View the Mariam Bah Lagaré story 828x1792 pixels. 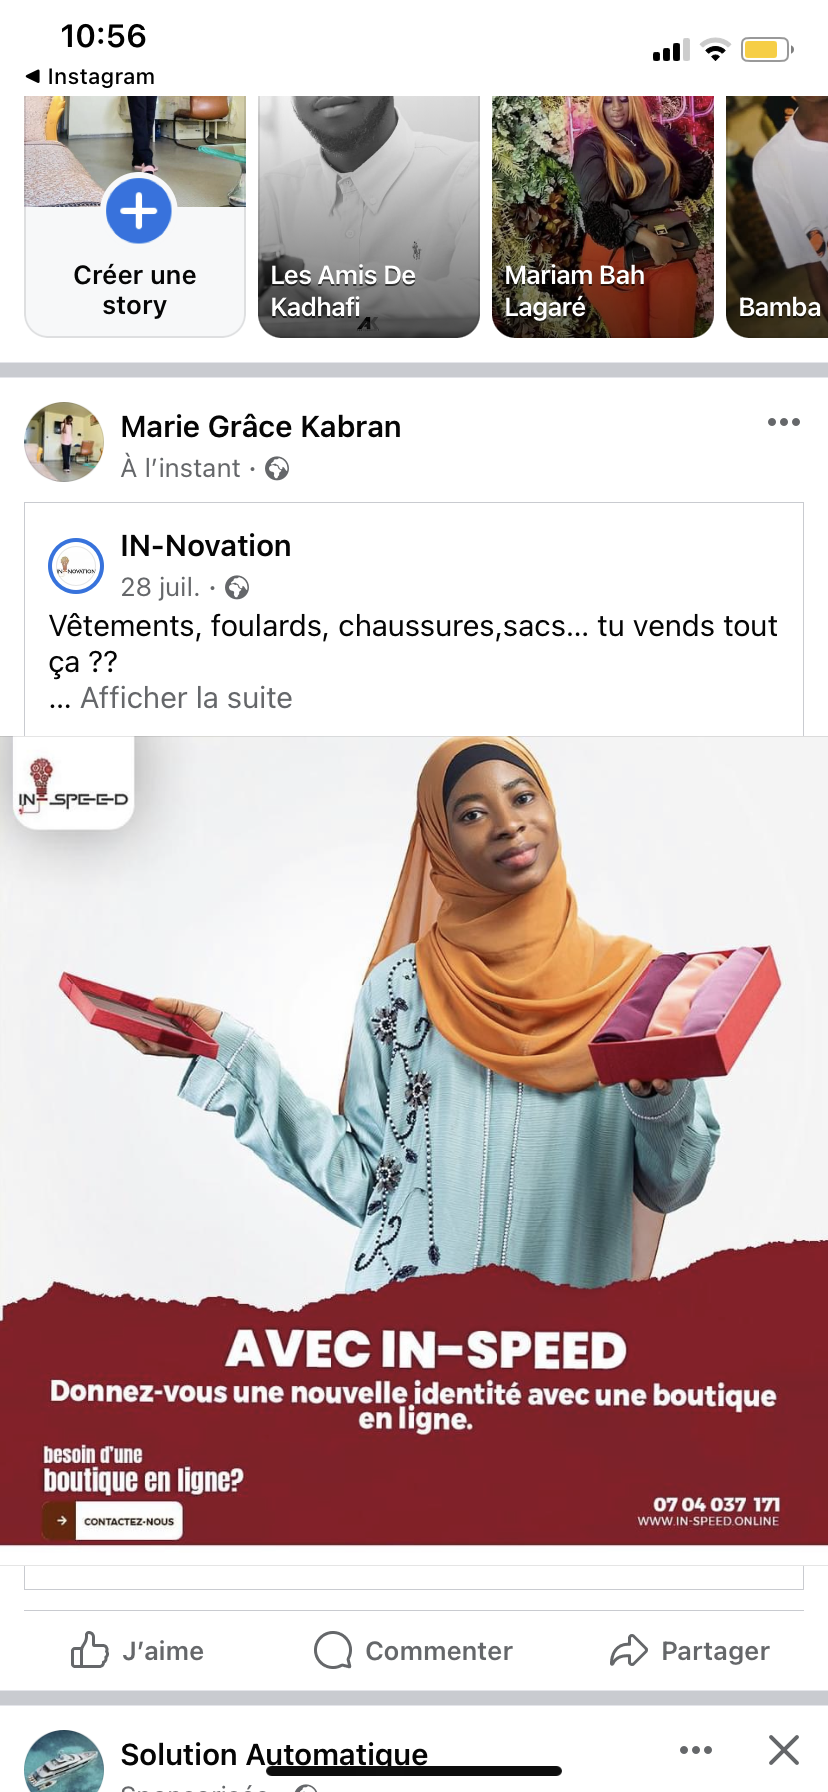[603, 217]
